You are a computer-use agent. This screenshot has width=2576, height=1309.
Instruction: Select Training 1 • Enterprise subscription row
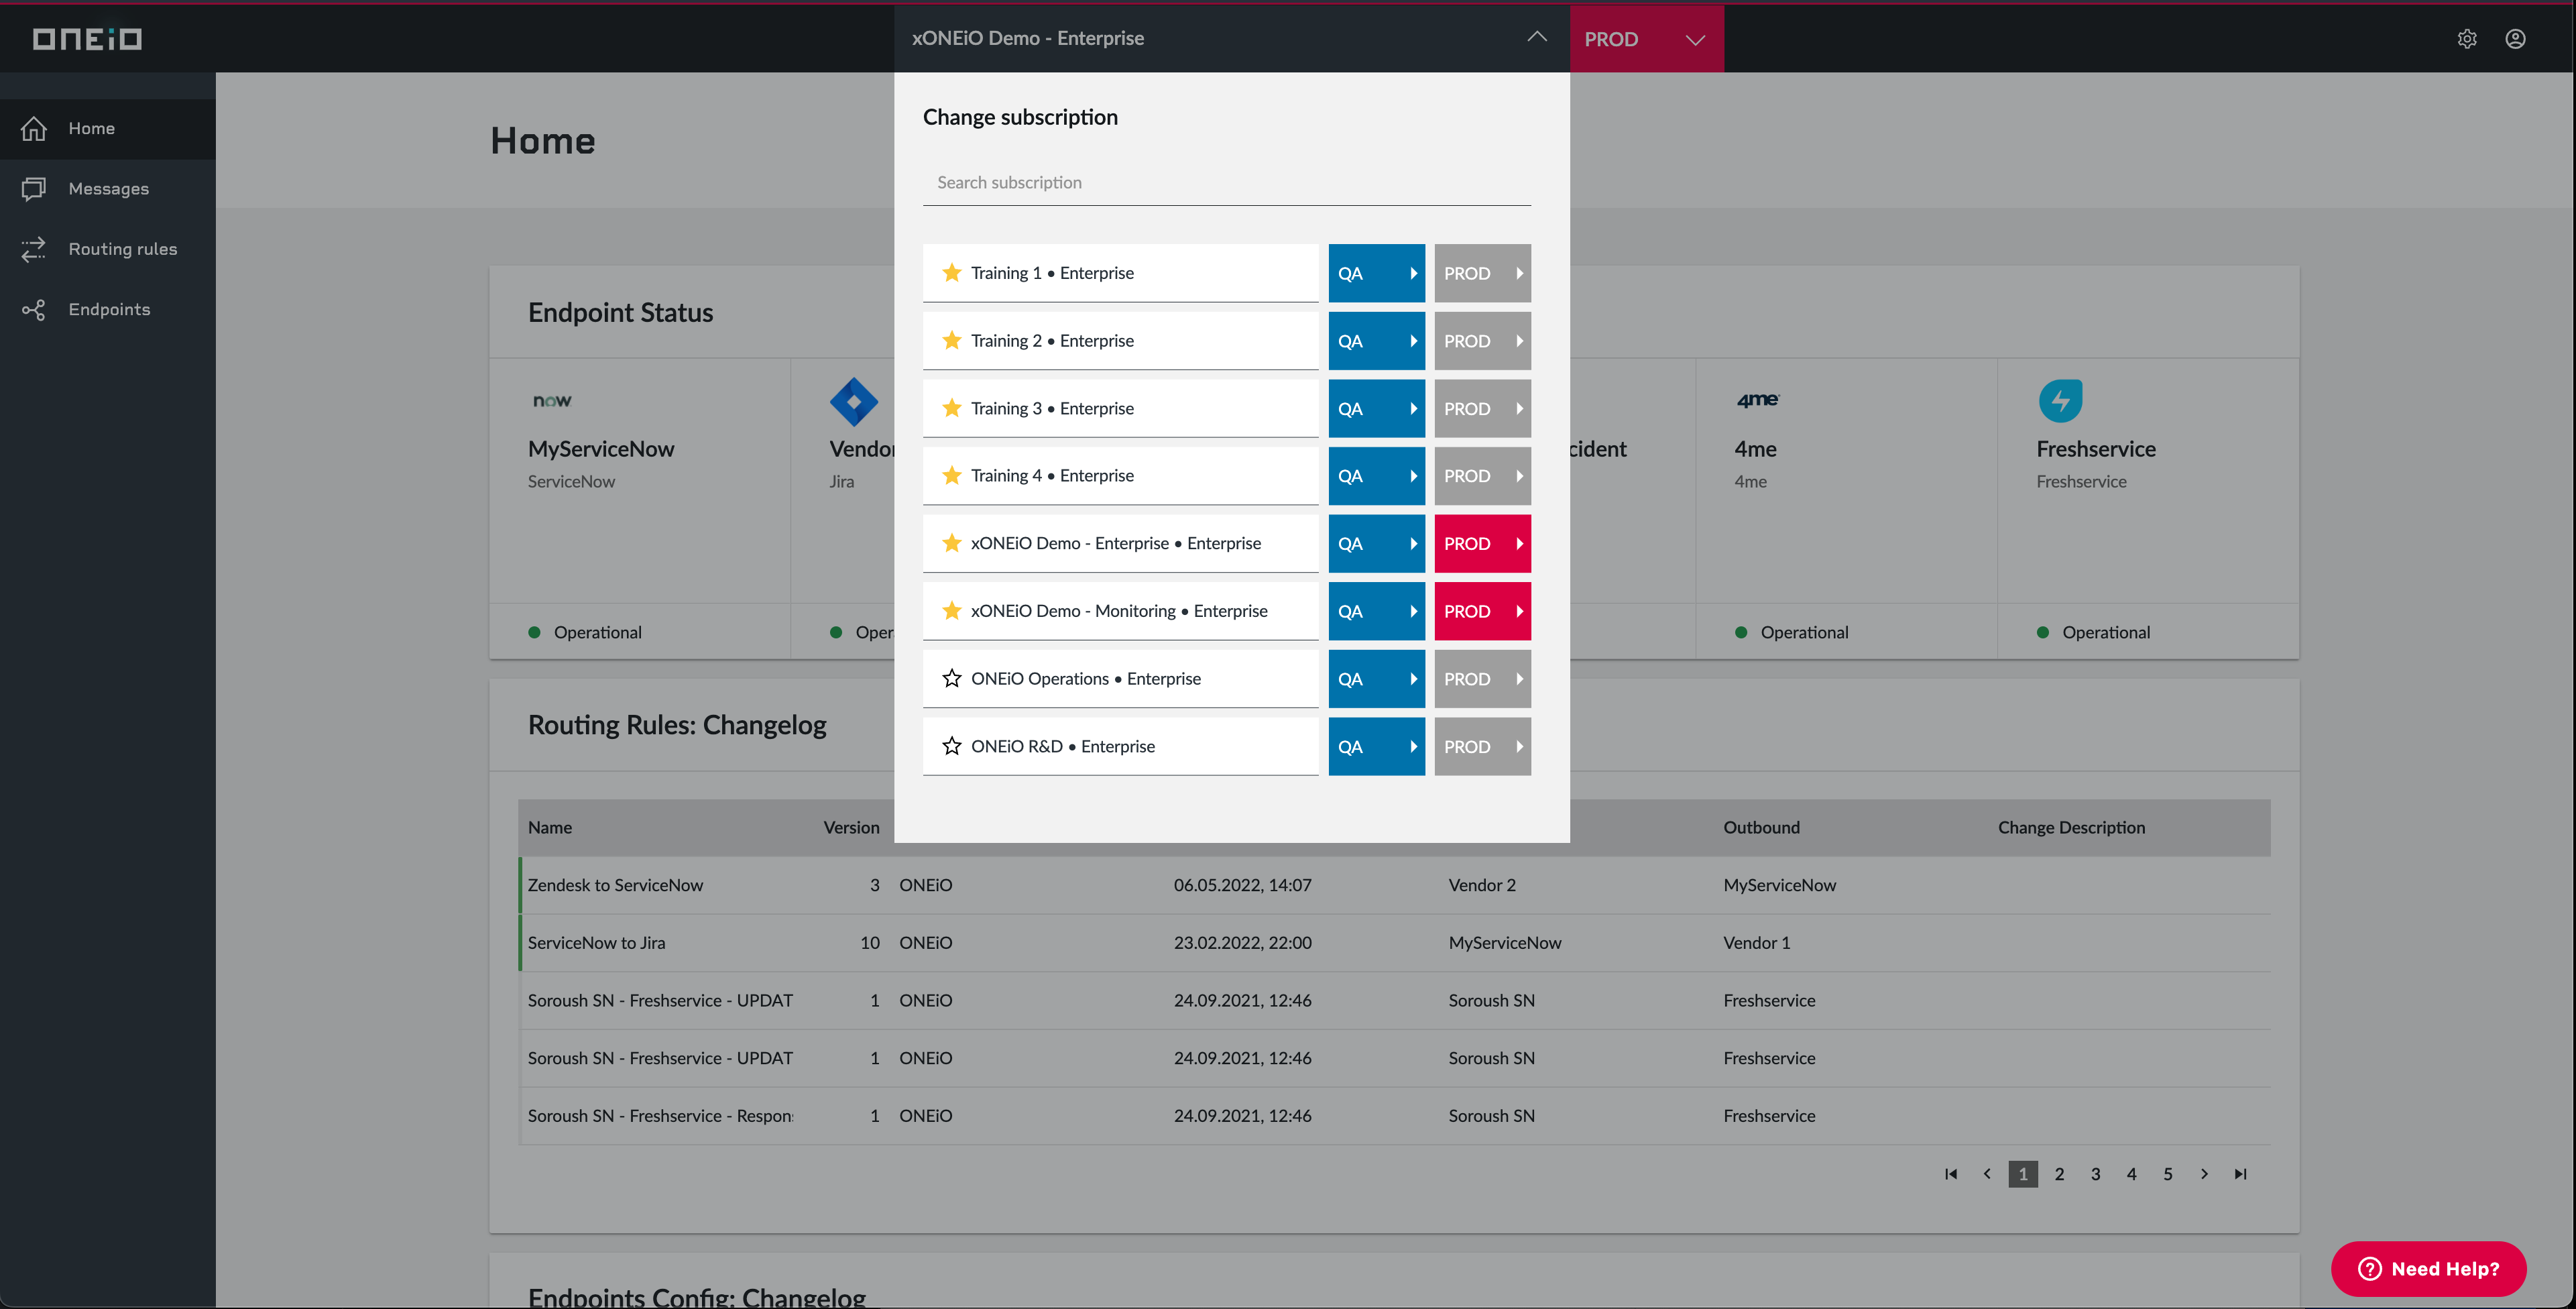click(x=1120, y=273)
